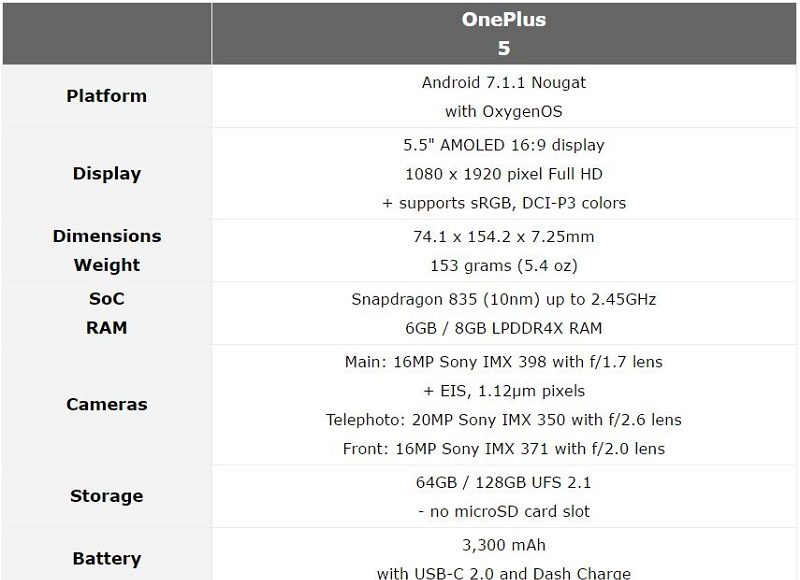This screenshot has width=800, height=580.
Task: Select the Platform row label
Action: pos(106,96)
